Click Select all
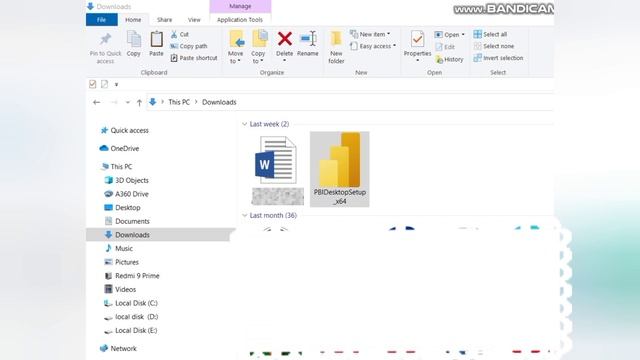The width and height of the screenshot is (640, 360). click(x=490, y=34)
